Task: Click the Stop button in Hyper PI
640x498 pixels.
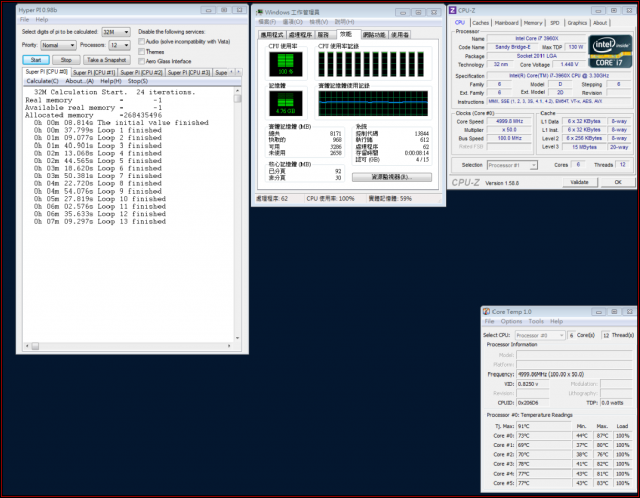Action: (x=66, y=60)
